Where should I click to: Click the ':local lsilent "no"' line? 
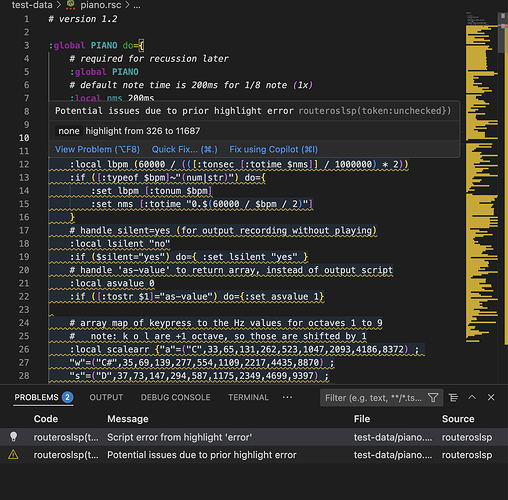(120, 244)
